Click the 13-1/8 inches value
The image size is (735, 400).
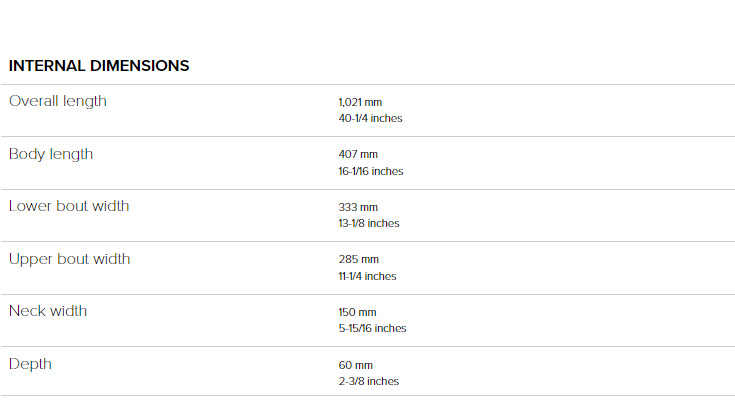369,223
